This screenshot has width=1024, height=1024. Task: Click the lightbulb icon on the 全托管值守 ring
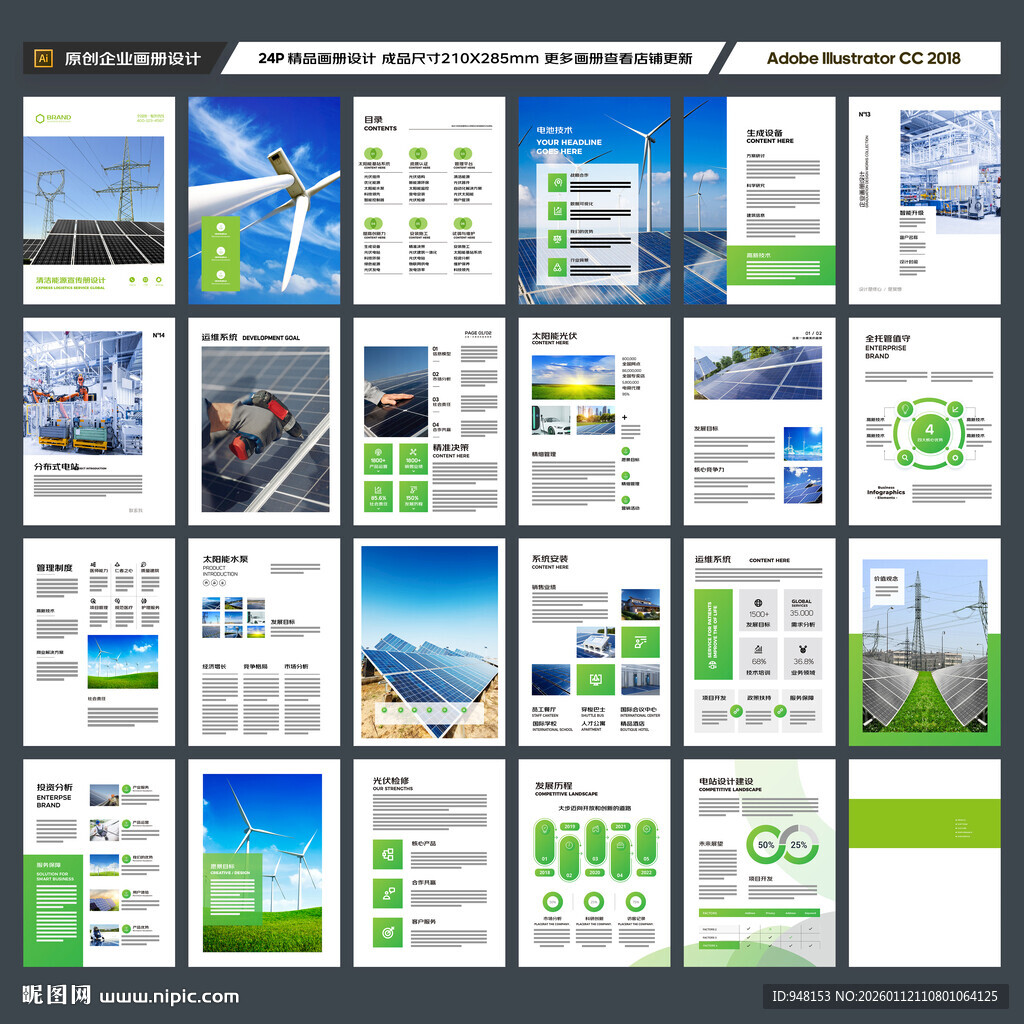click(904, 409)
